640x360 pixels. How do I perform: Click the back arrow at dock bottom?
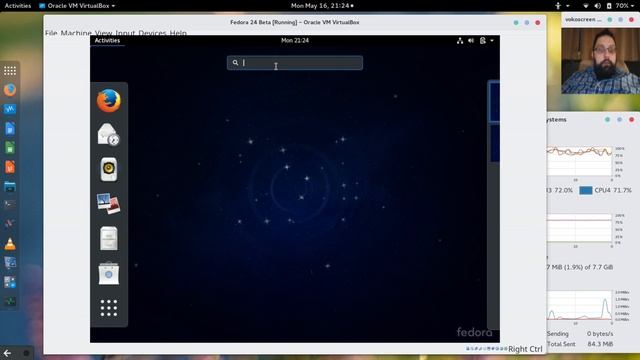coord(7,353)
